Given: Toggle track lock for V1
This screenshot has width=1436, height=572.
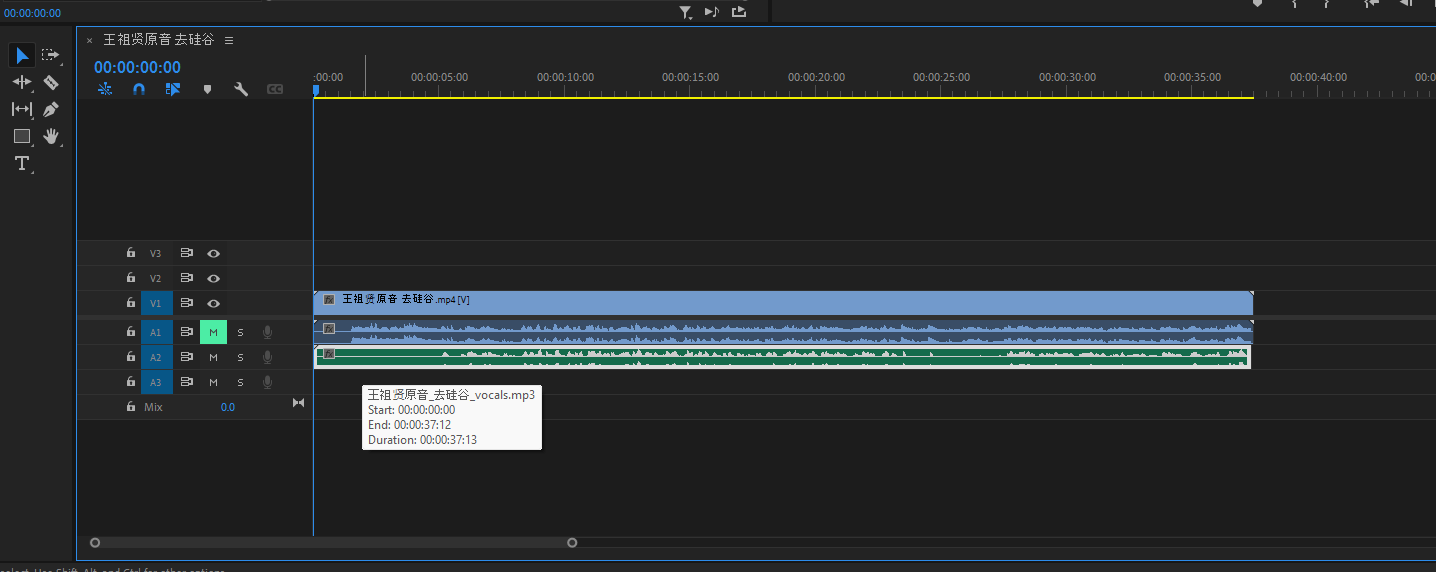Looking at the screenshot, I should pyautogui.click(x=130, y=303).
